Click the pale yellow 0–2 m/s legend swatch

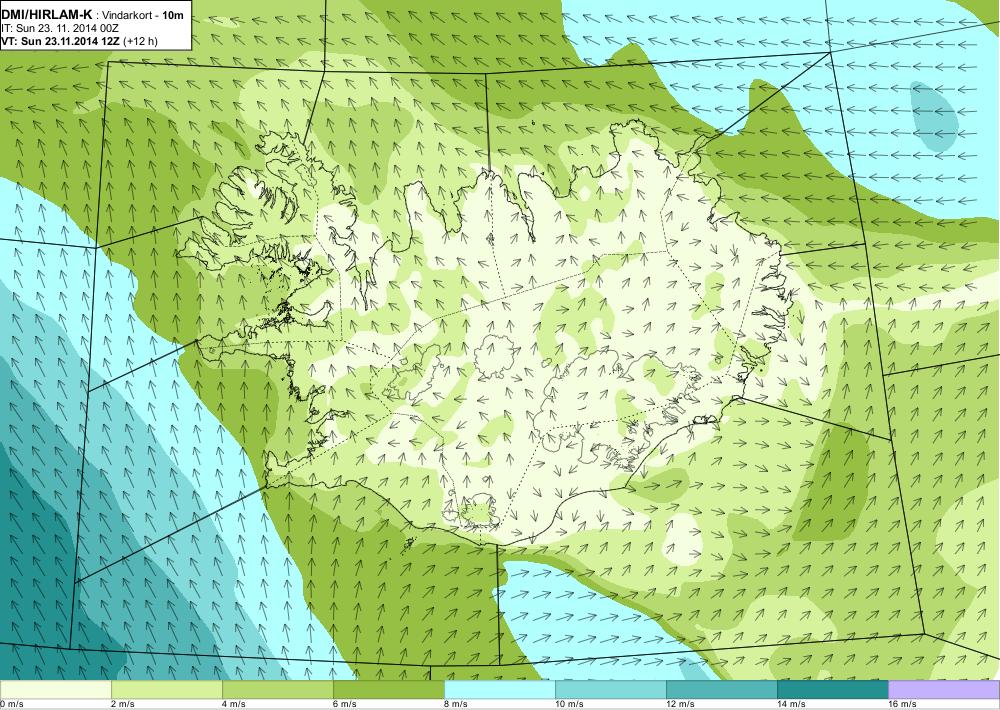[x=55, y=690]
